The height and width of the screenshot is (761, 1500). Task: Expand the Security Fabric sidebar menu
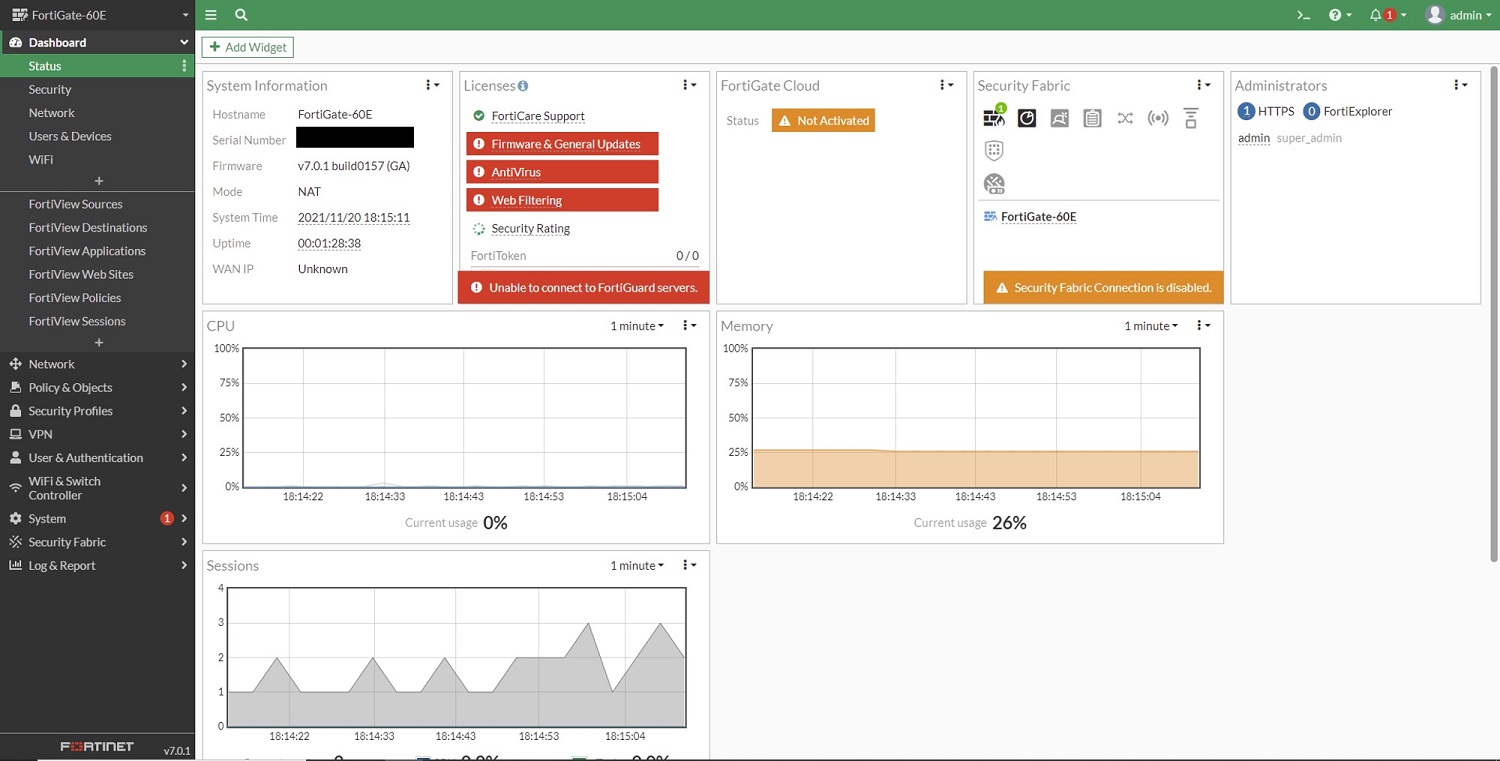coord(97,542)
